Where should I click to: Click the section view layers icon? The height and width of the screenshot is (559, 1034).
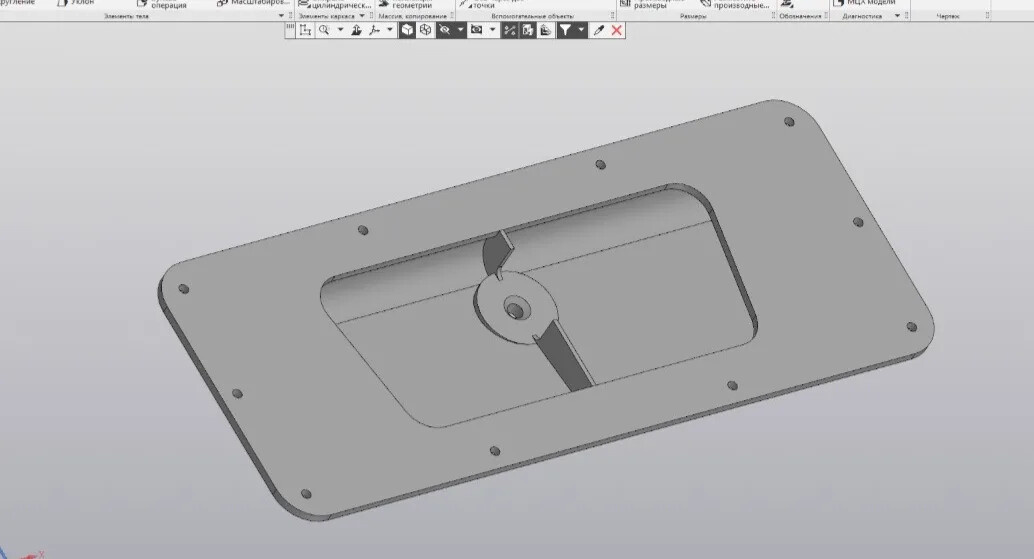point(545,30)
